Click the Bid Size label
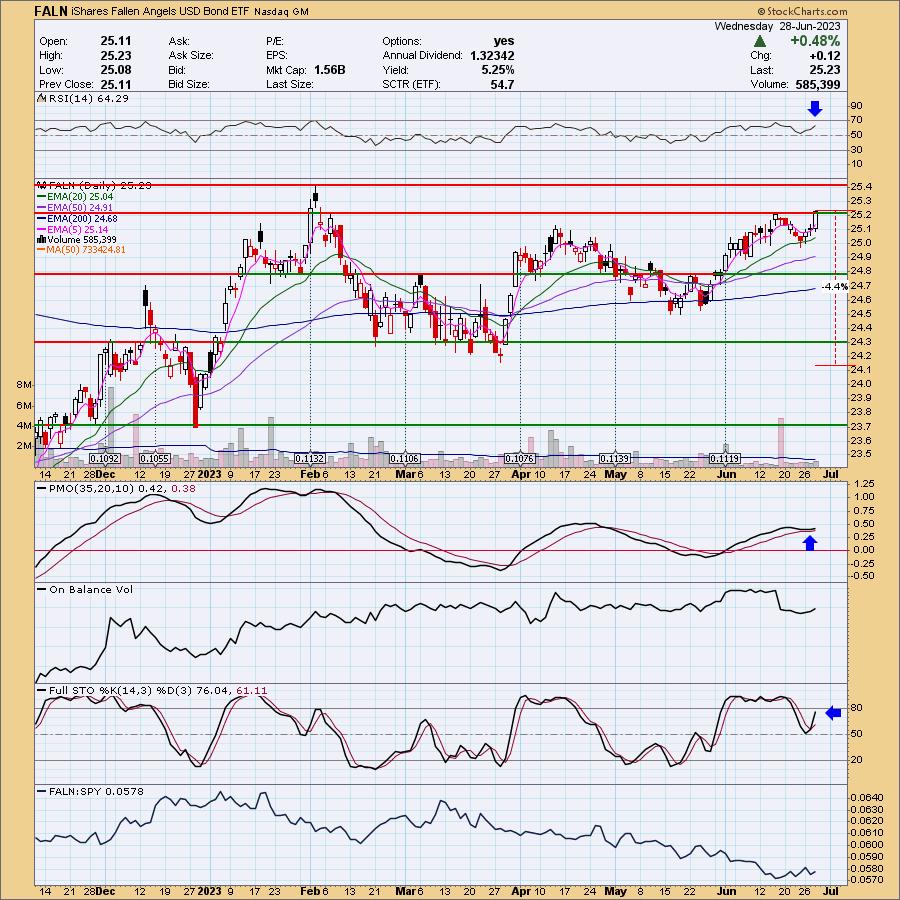 (x=189, y=84)
